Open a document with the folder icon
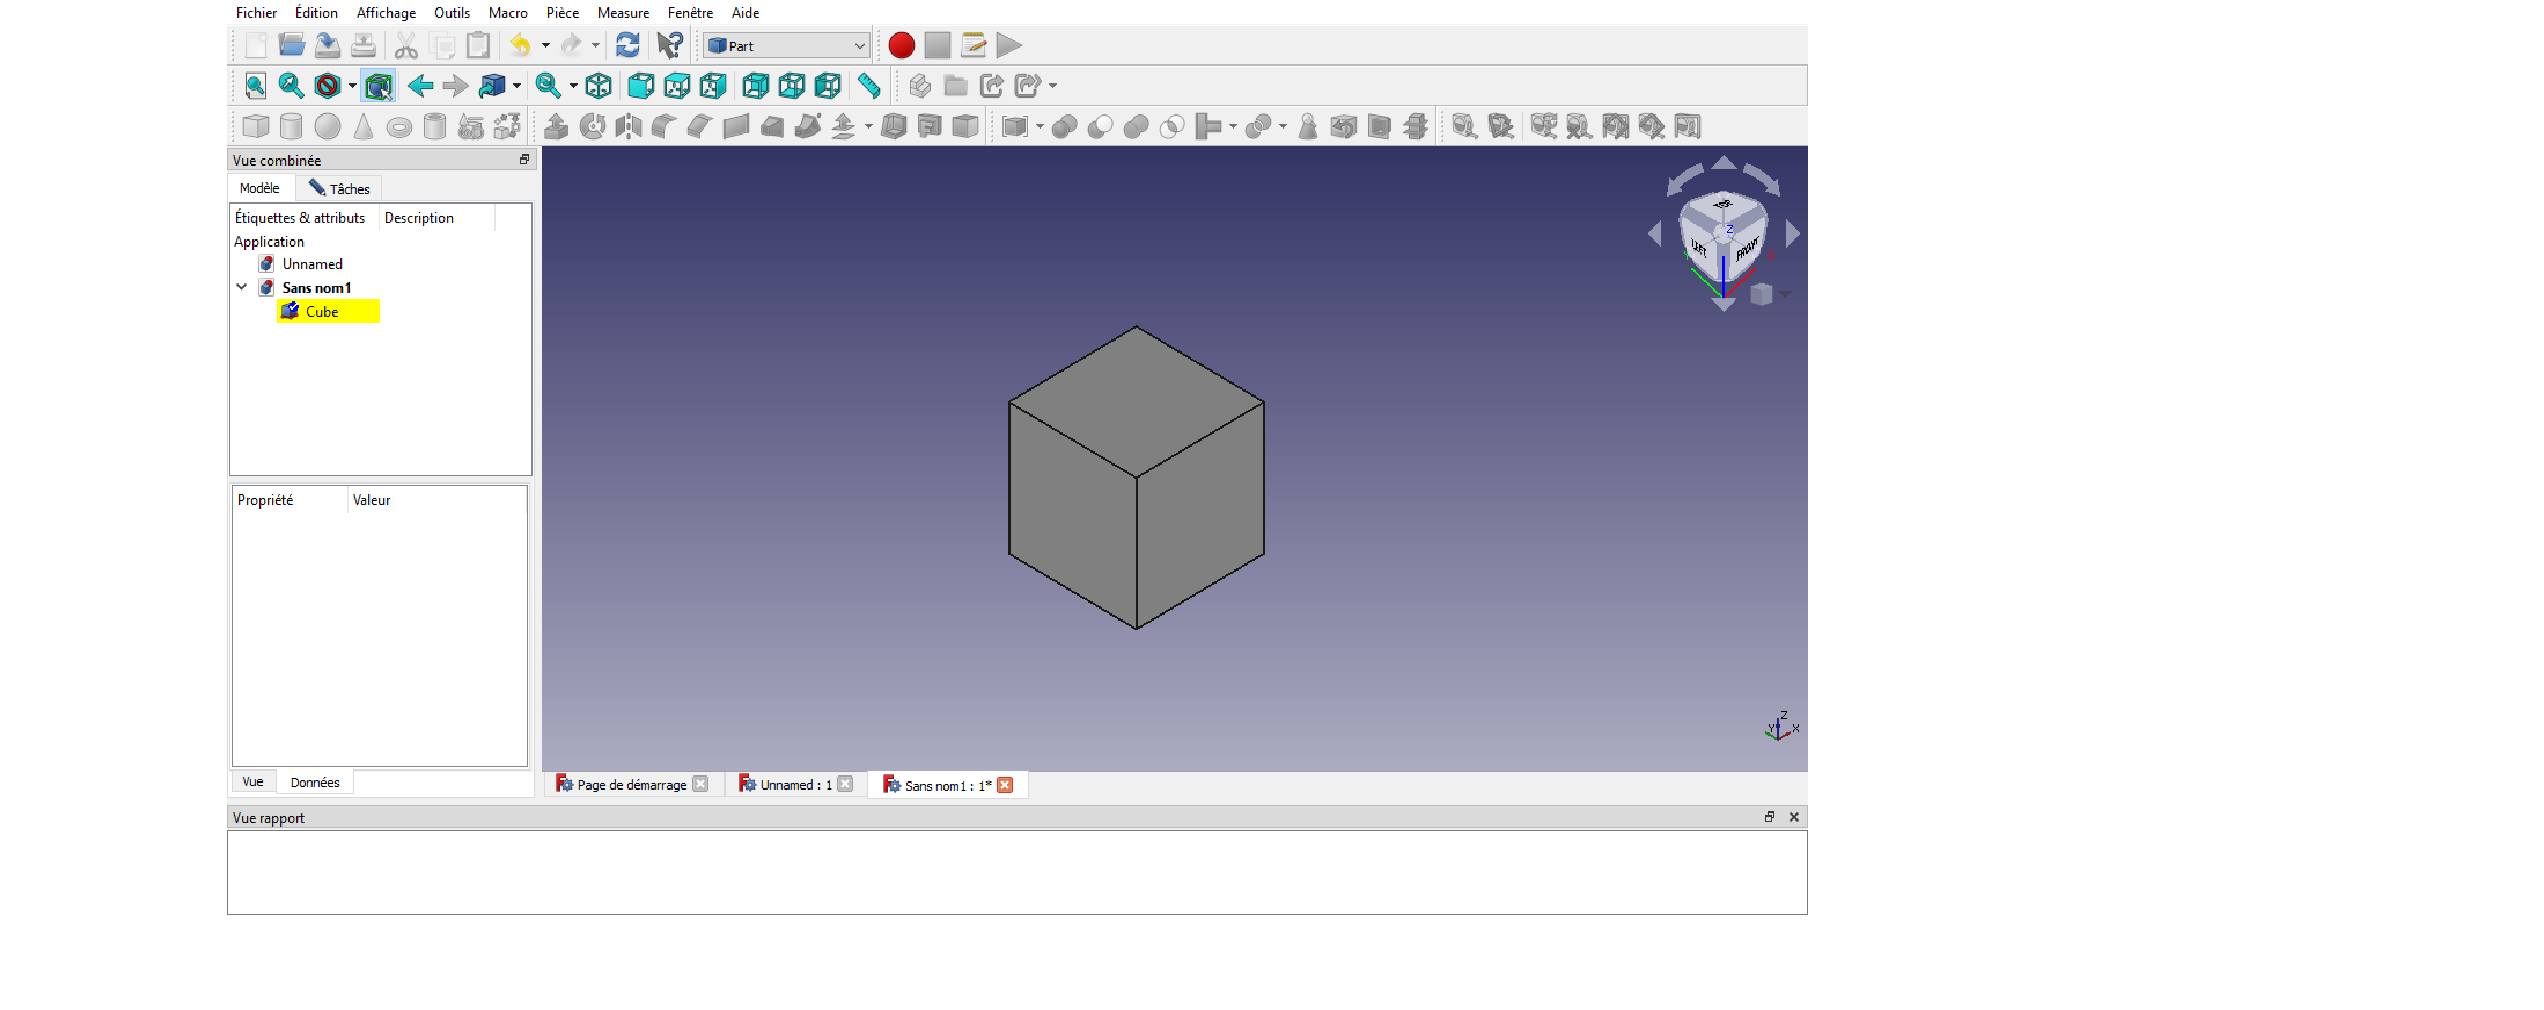The image size is (2544, 1010). click(x=291, y=45)
